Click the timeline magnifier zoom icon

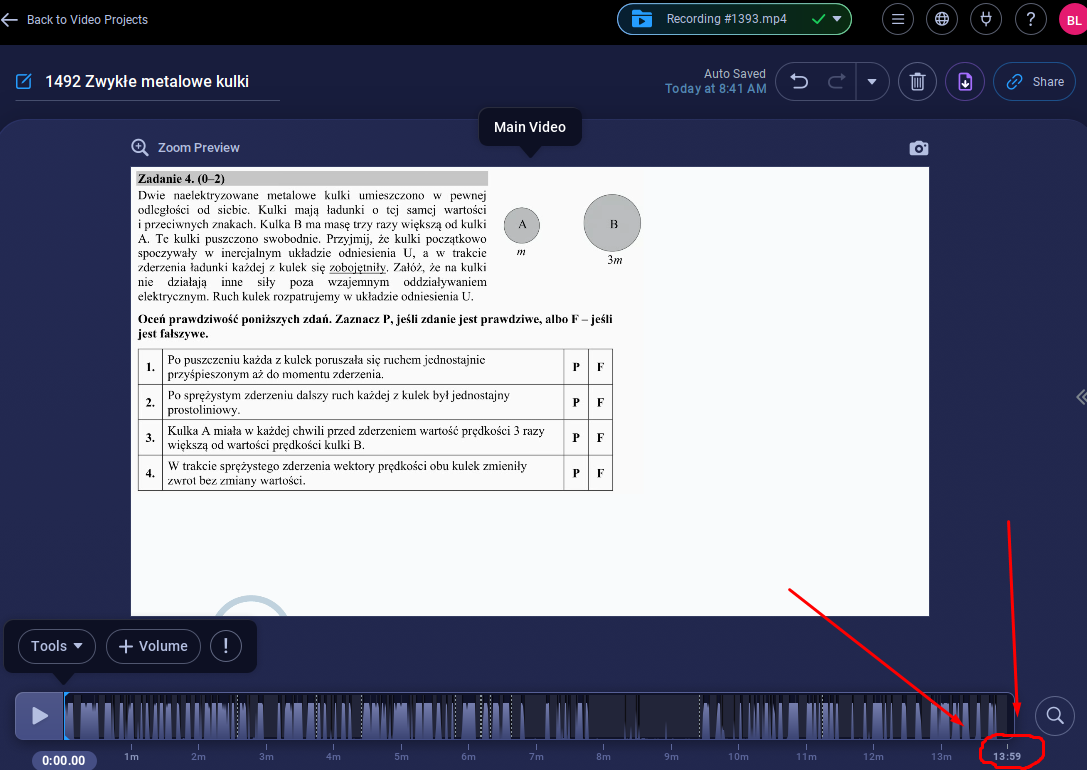pos(1054,715)
